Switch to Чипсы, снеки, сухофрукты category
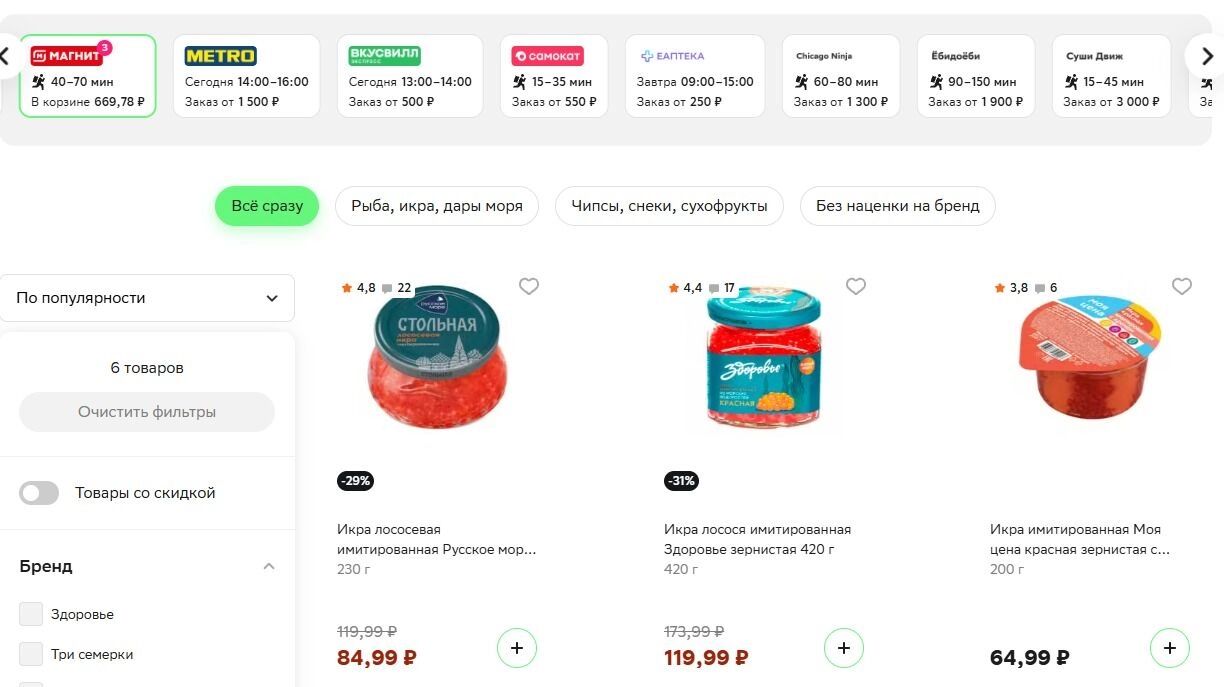Screen dimensions: 1224x687 [669, 206]
